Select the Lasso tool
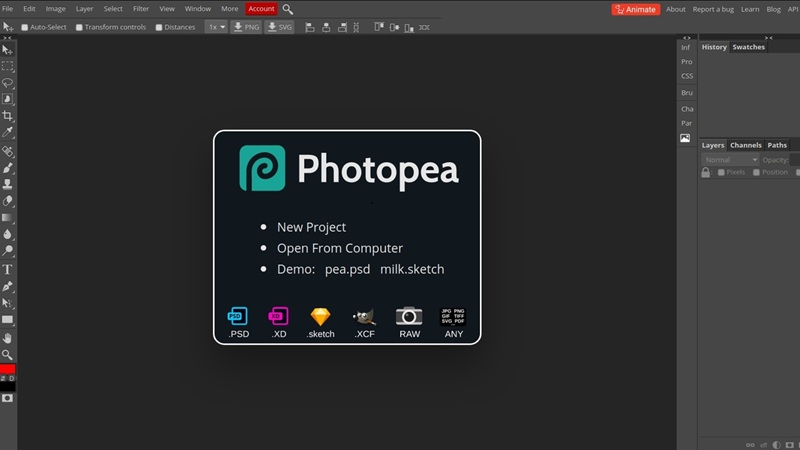The height and width of the screenshot is (450, 800). (x=7, y=83)
